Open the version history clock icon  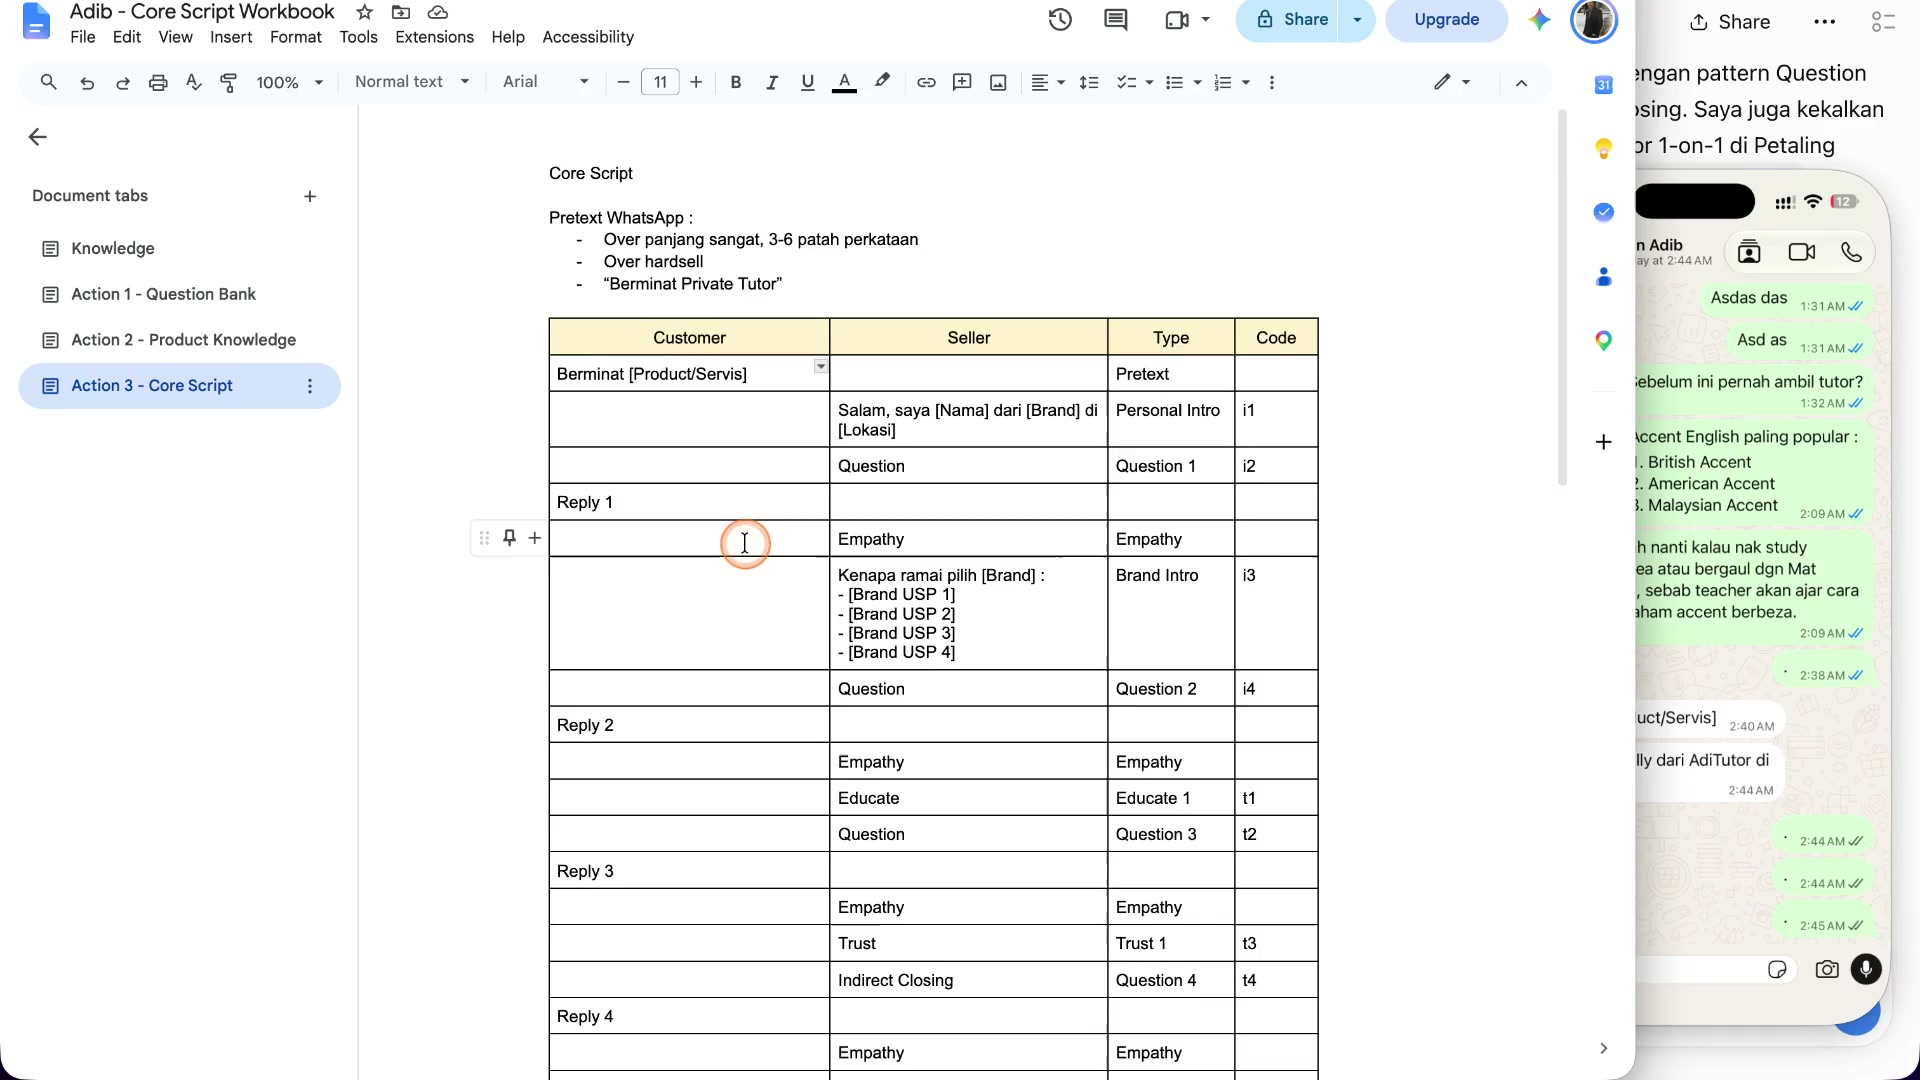(x=1060, y=20)
